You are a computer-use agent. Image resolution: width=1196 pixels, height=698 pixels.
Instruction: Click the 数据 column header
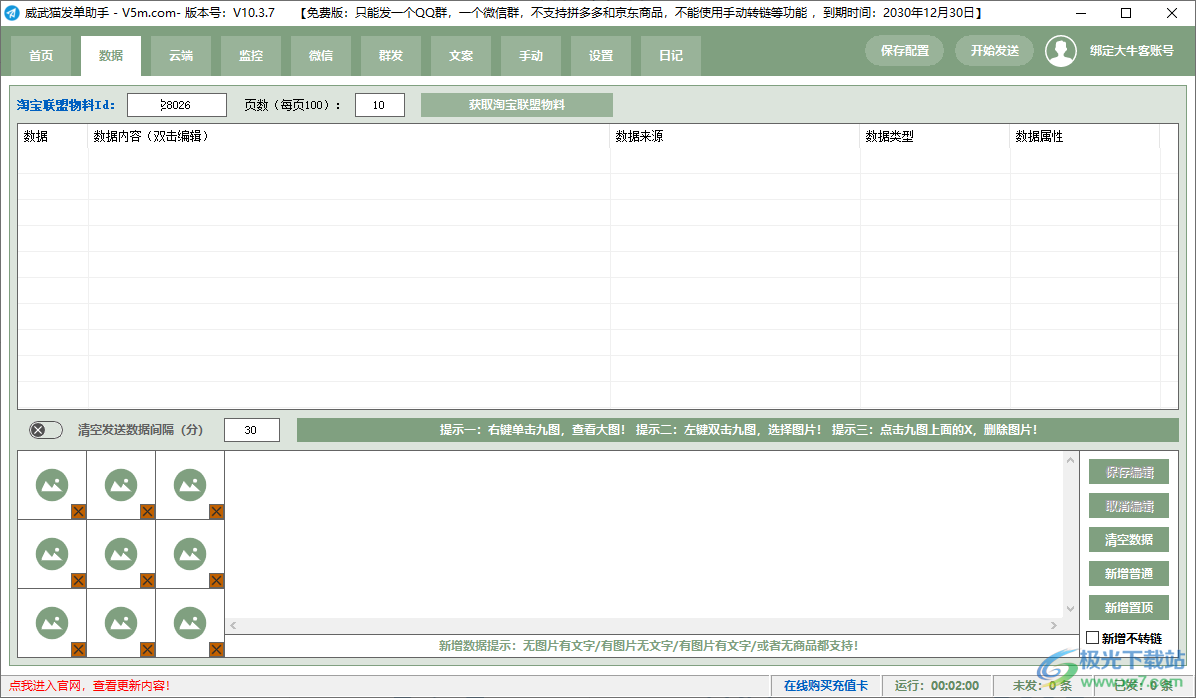coord(53,137)
